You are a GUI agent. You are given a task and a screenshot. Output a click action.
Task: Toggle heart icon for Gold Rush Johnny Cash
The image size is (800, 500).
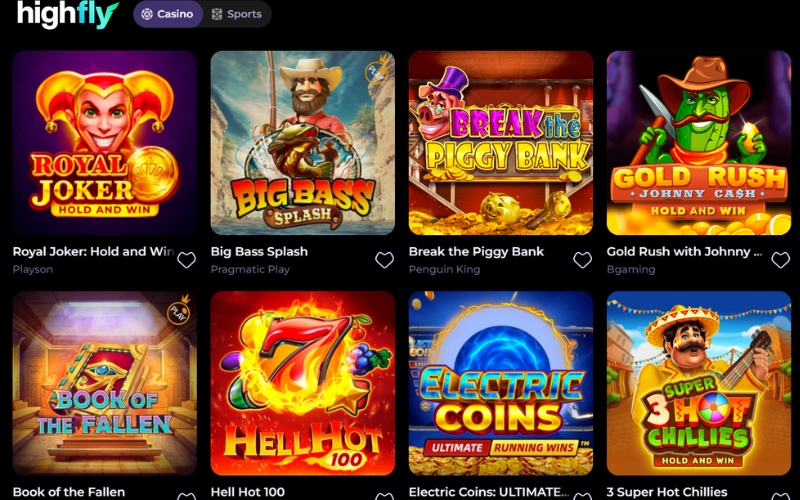tap(780, 260)
